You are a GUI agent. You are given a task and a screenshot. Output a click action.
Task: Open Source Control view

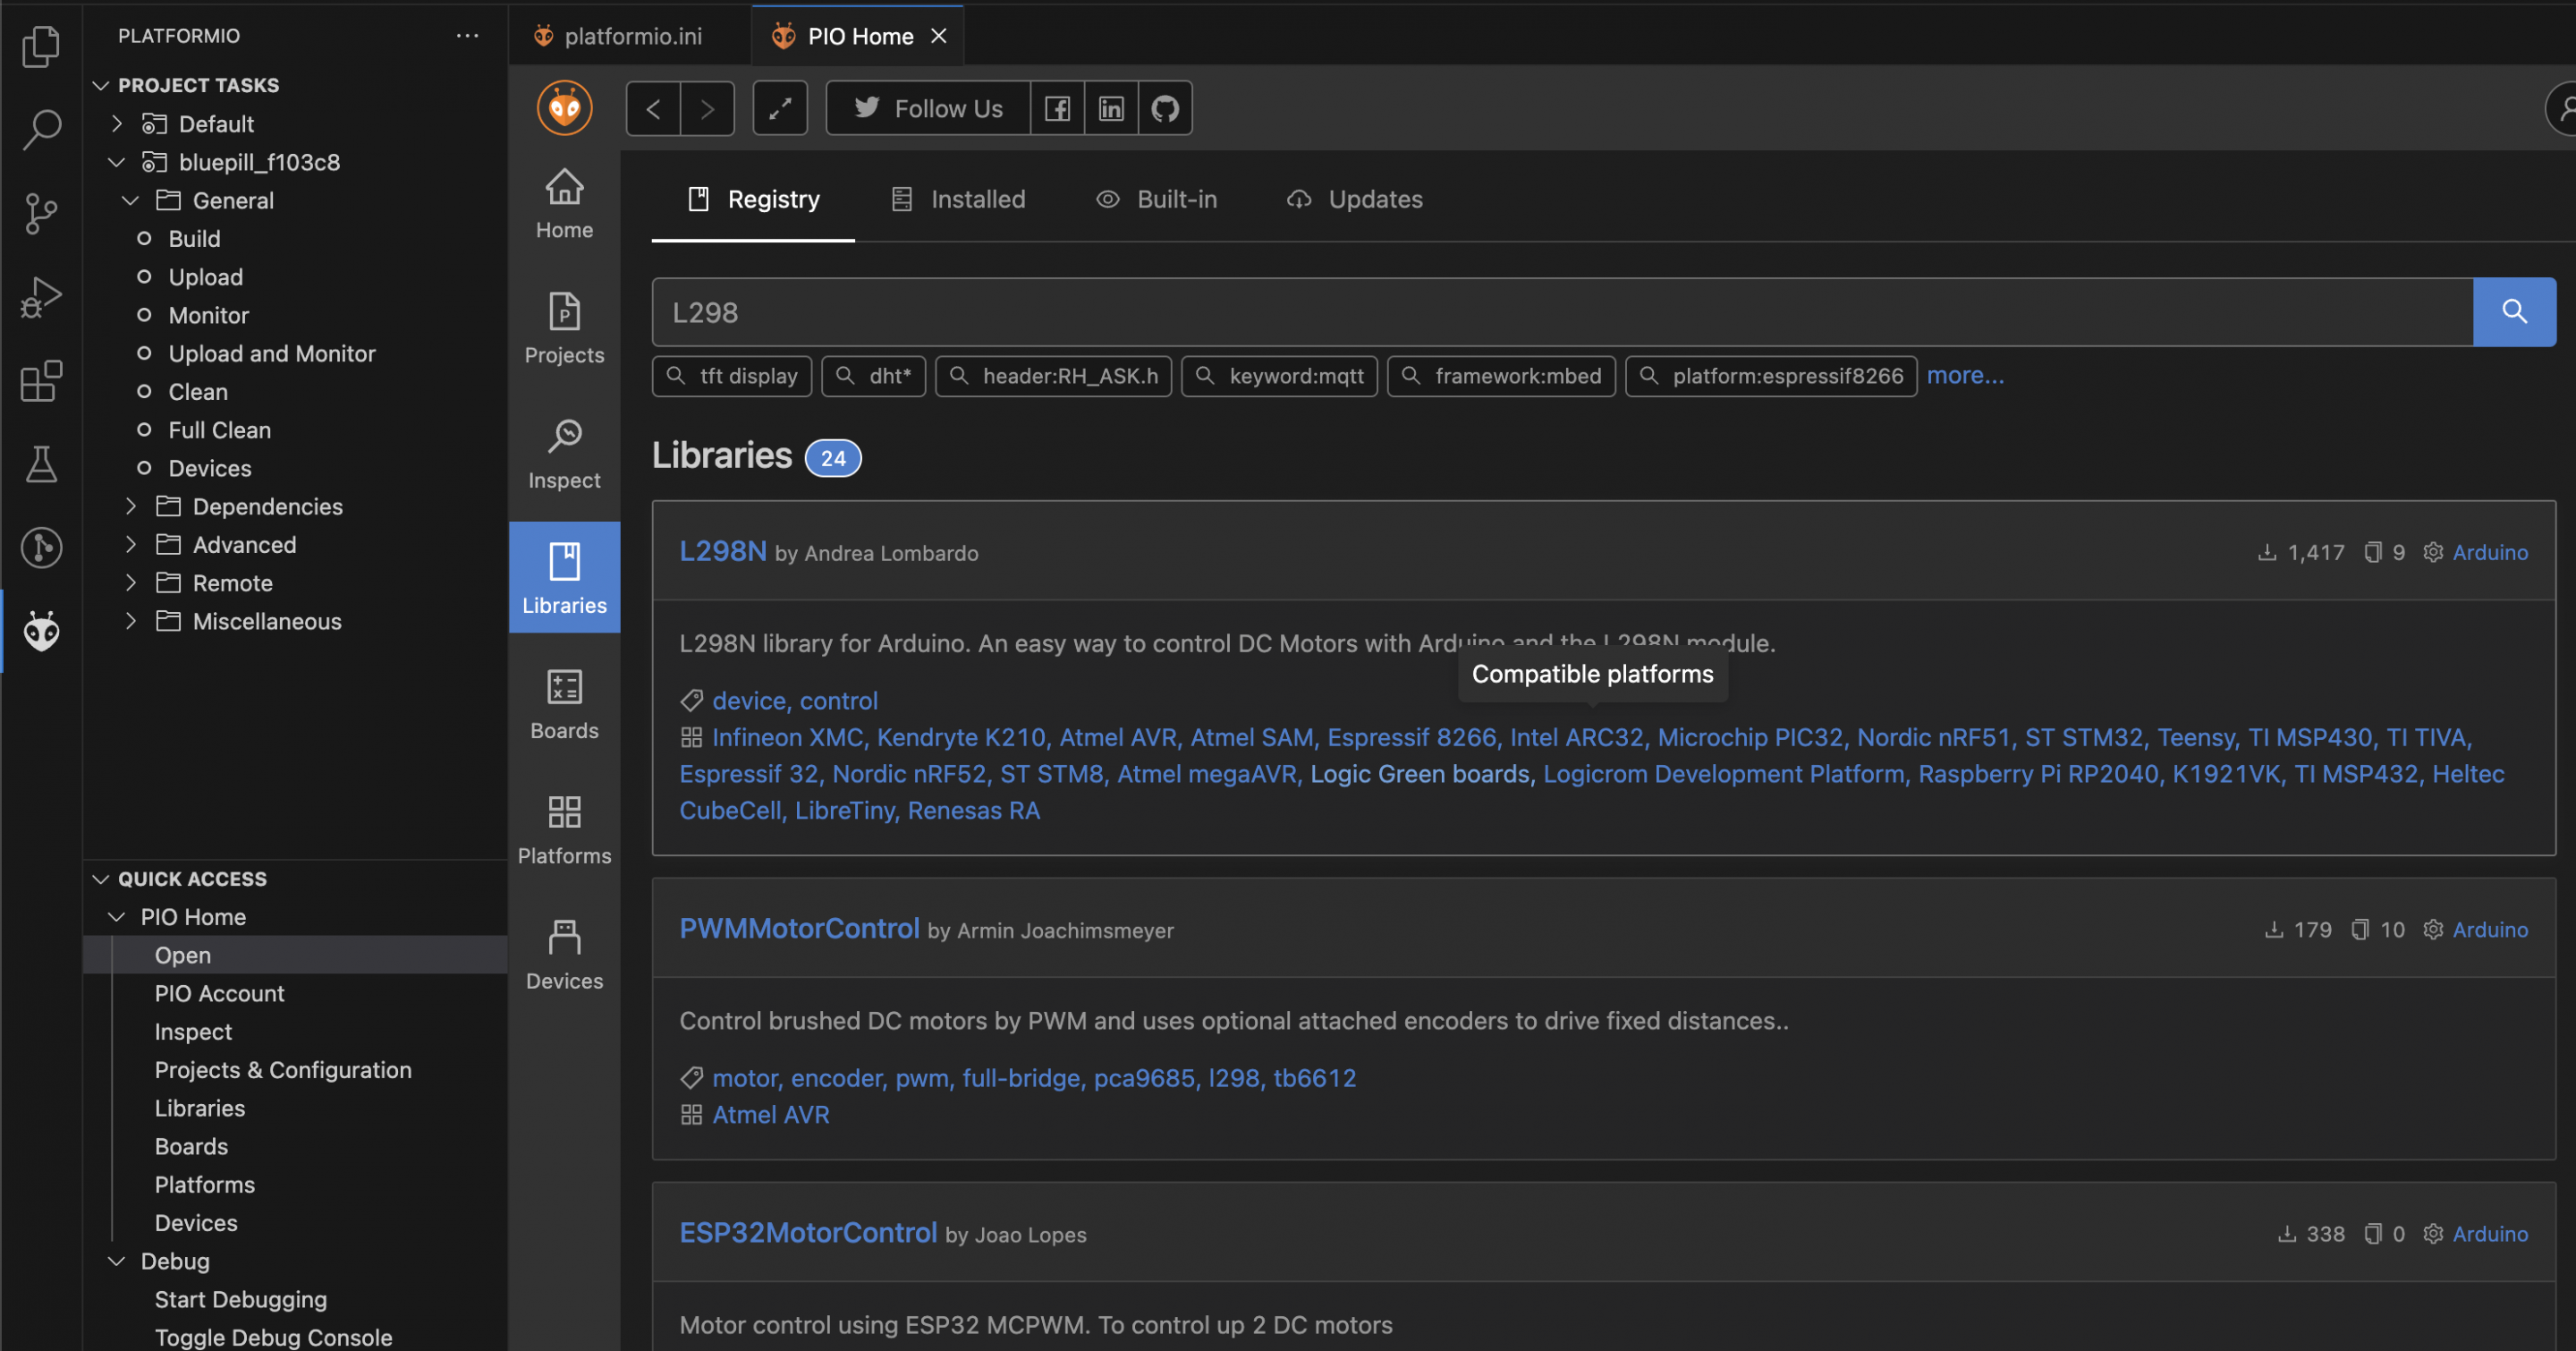(x=41, y=213)
